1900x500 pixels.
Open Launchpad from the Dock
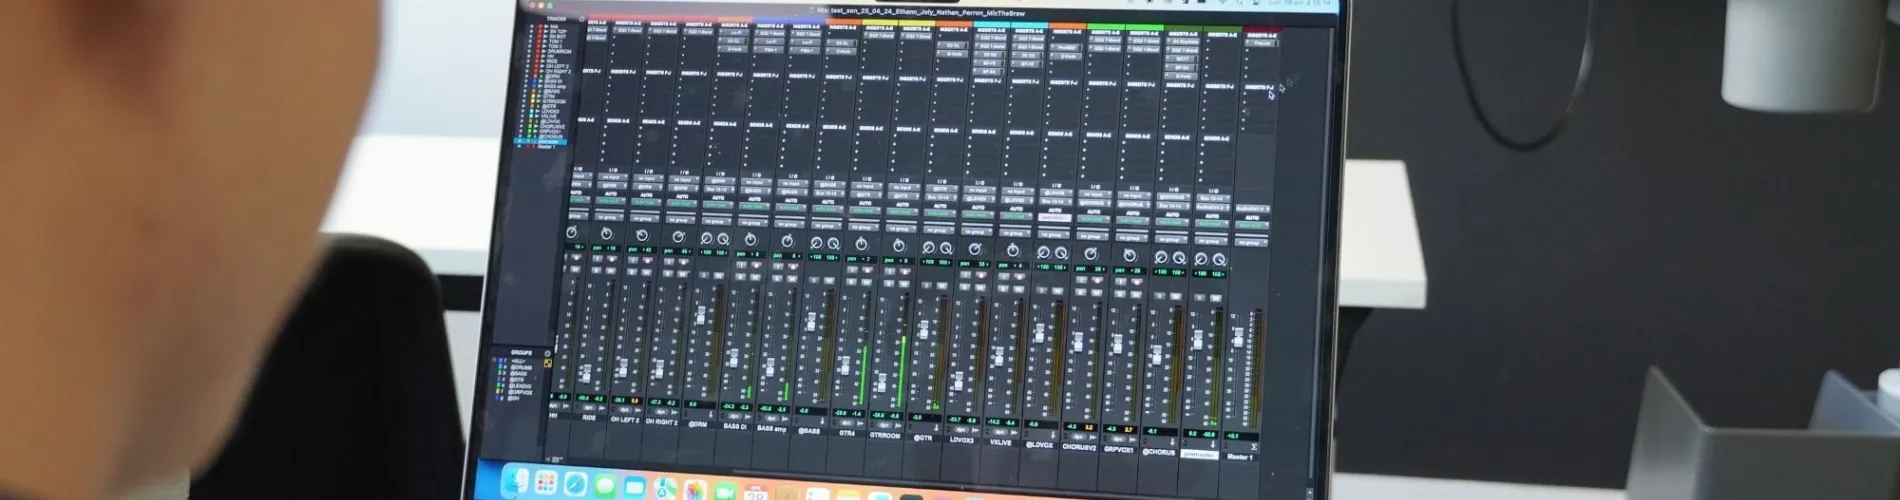click(x=546, y=484)
